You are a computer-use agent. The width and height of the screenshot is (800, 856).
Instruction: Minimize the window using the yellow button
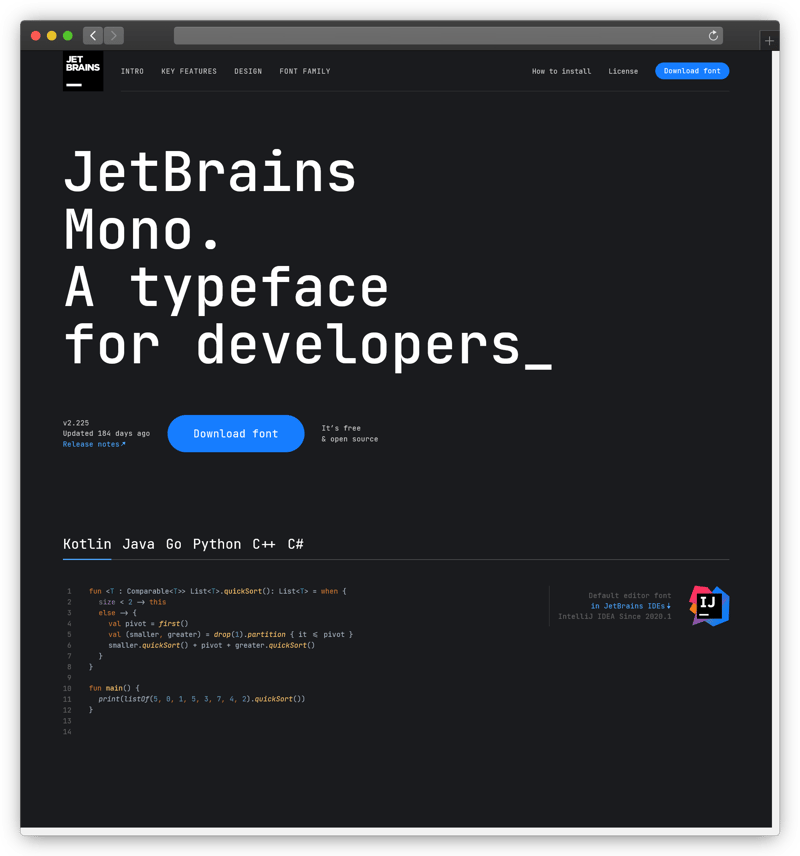[51, 35]
